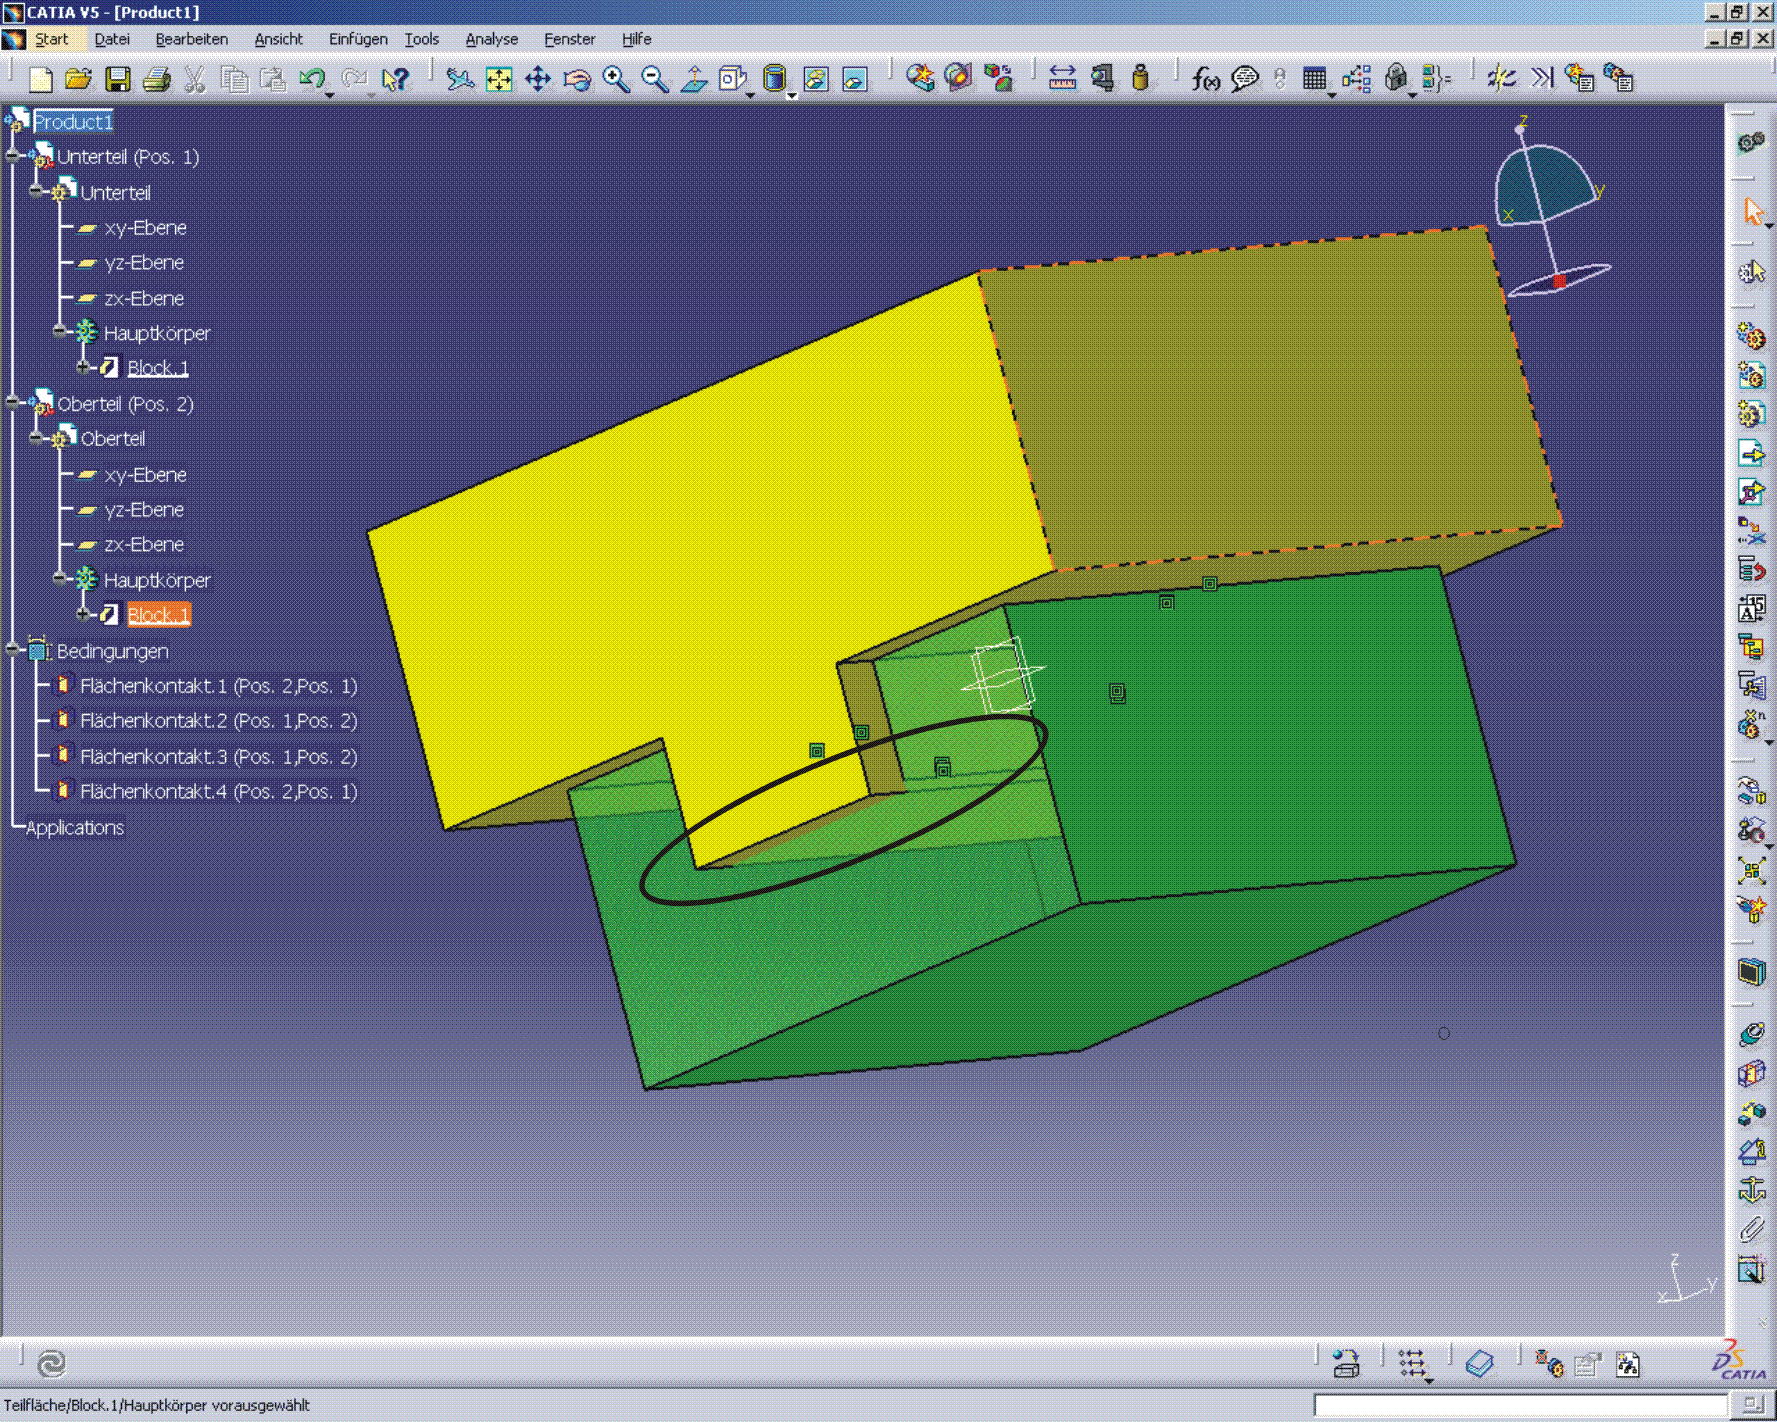Click the Normal View icon

click(694, 79)
